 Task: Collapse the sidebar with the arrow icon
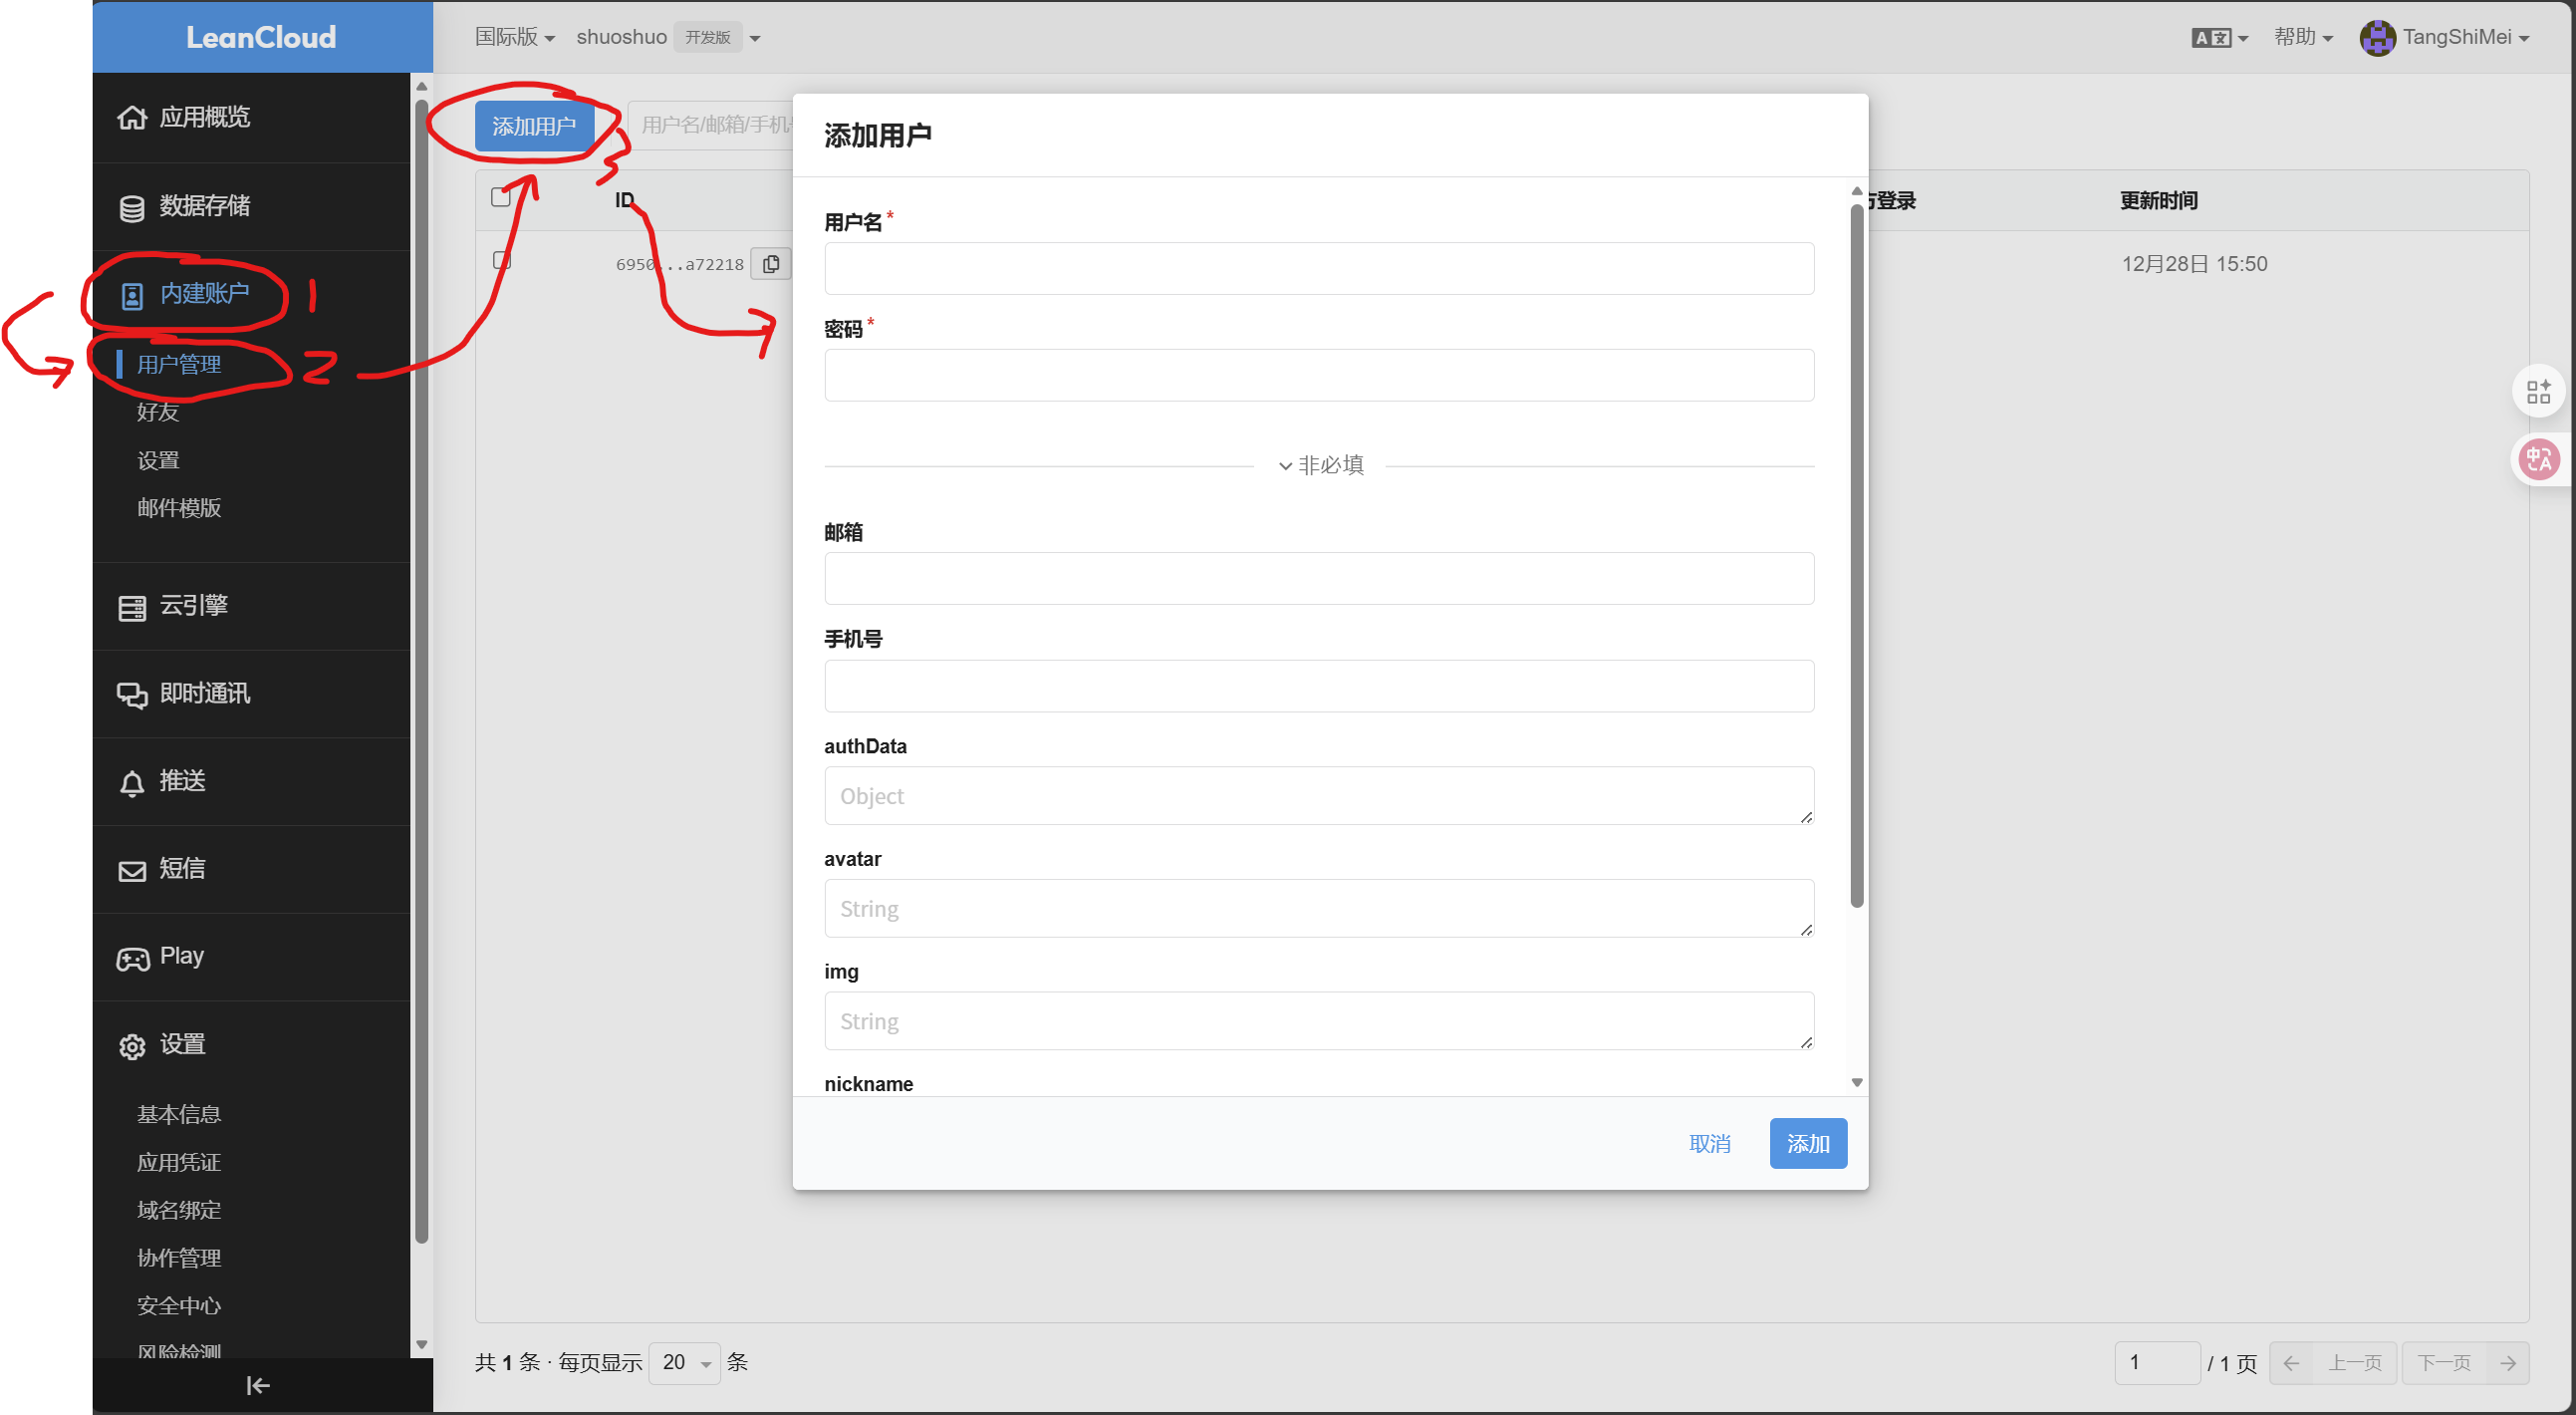click(258, 1385)
